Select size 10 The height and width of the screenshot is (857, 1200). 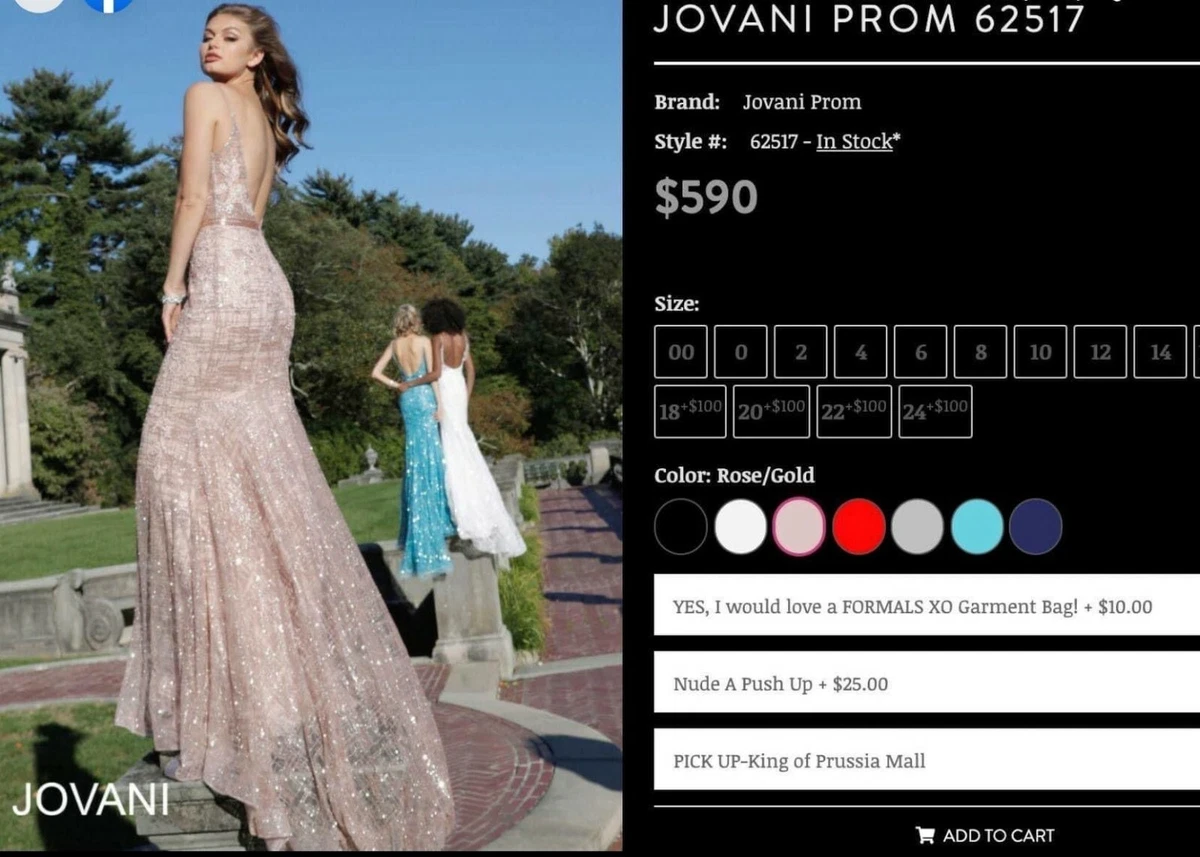coord(1041,352)
